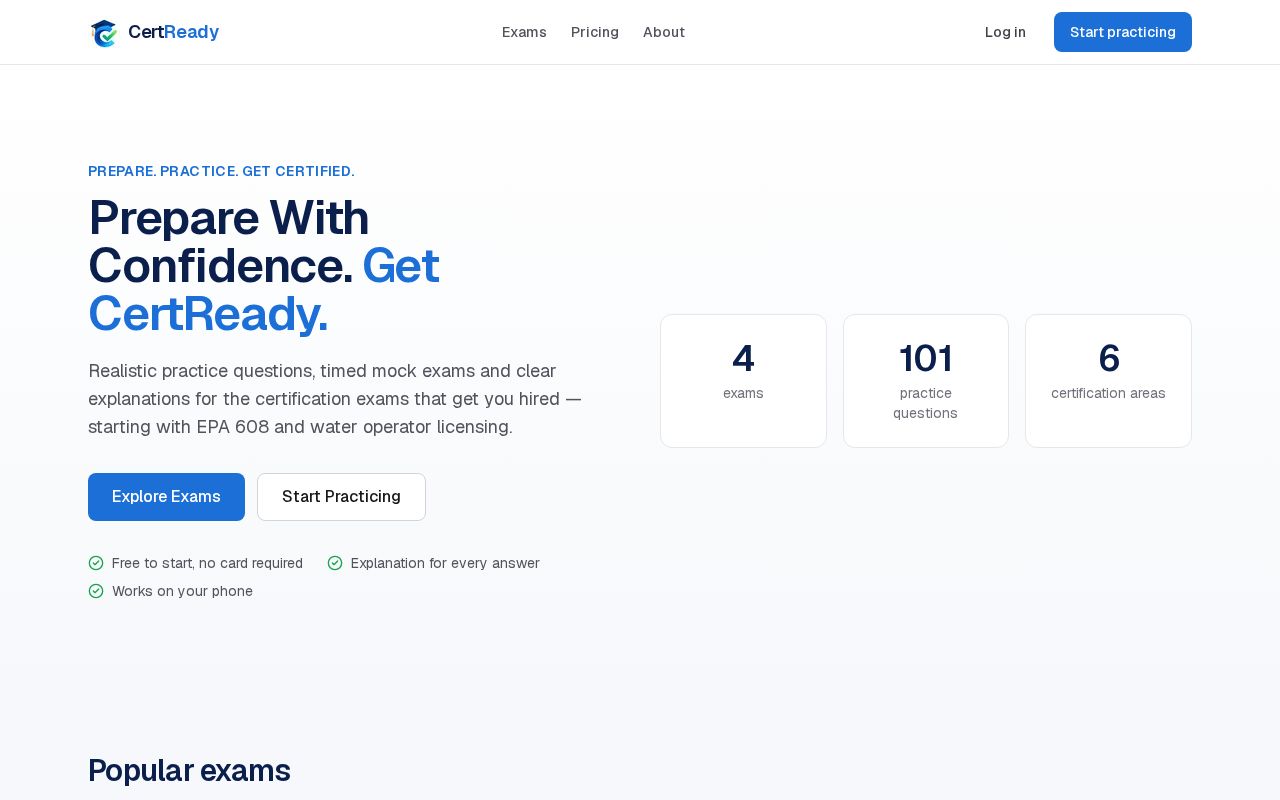The width and height of the screenshot is (1280, 800).
Task: Click the "PREPARE. PRACTICE. GET CERTIFIED." tagline
Action: point(221,171)
